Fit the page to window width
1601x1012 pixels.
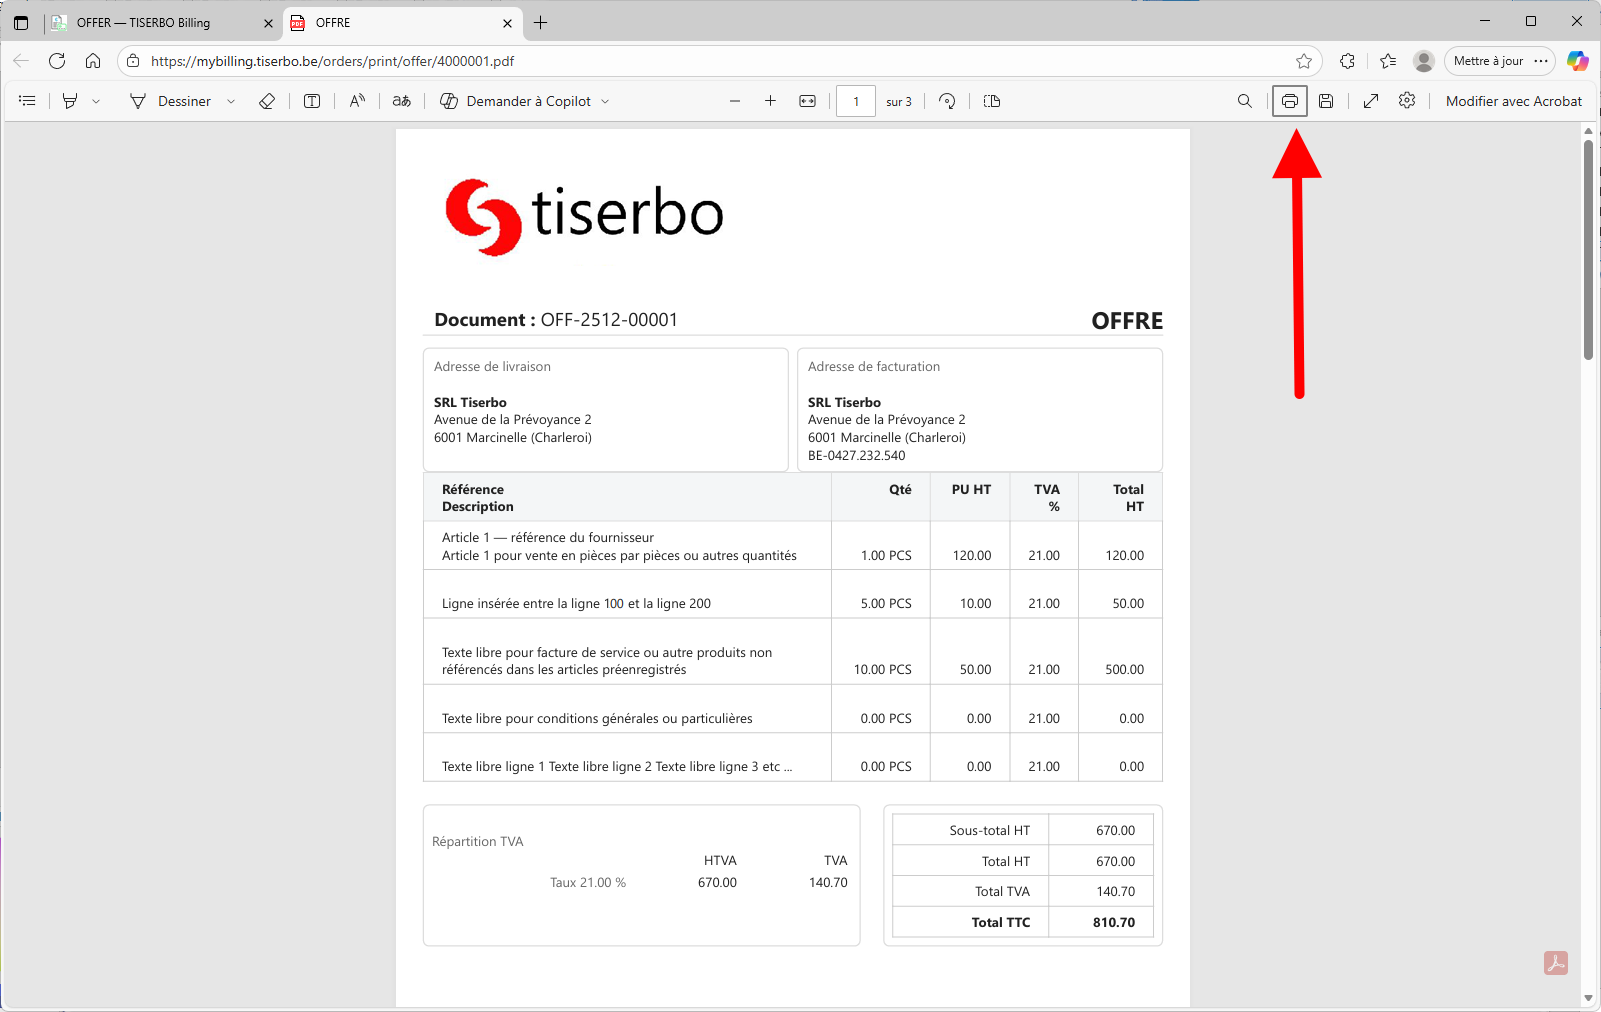(808, 100)
